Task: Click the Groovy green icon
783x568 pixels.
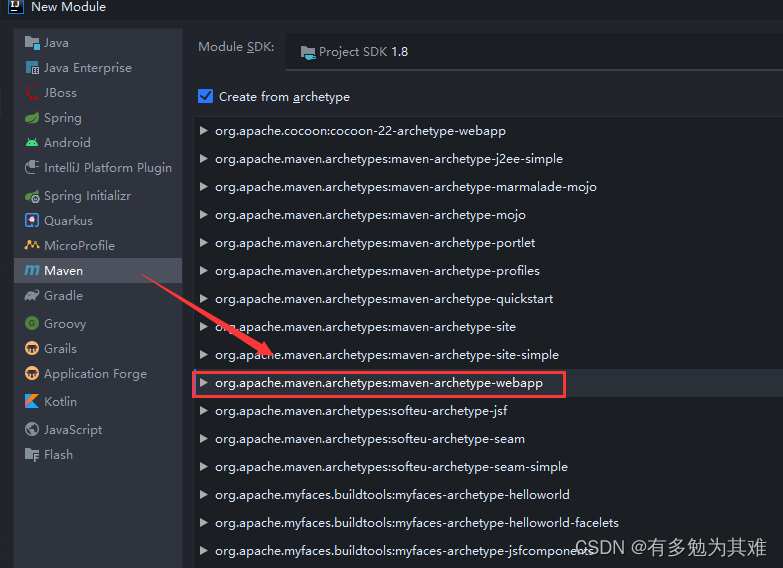Action: tap(32, 323)
